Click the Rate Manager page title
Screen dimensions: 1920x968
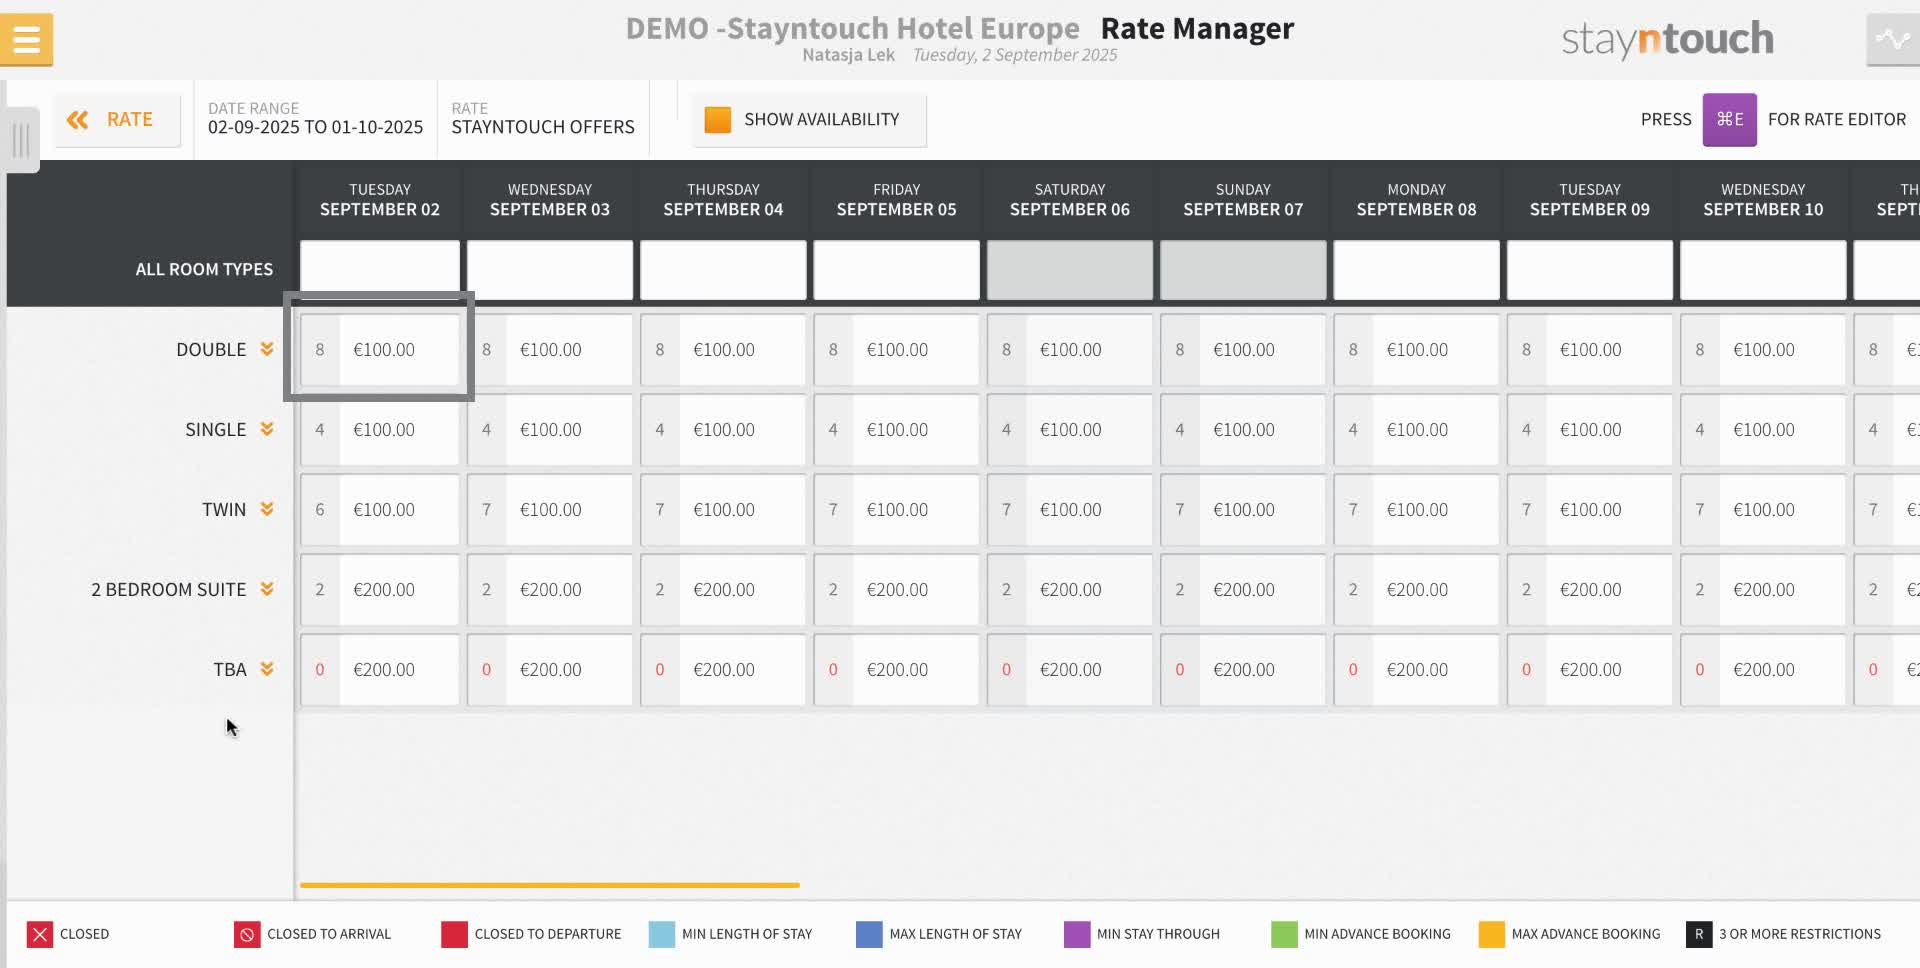pos(1197,28)
